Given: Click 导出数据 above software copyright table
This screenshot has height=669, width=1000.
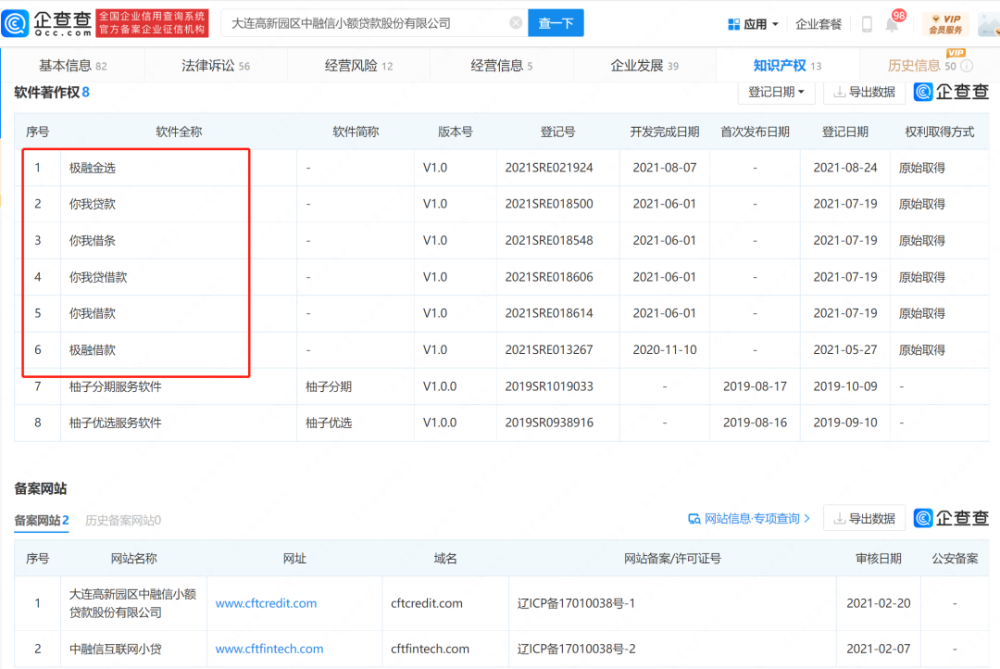Looking at the screenshot, I should coord(864,92).
